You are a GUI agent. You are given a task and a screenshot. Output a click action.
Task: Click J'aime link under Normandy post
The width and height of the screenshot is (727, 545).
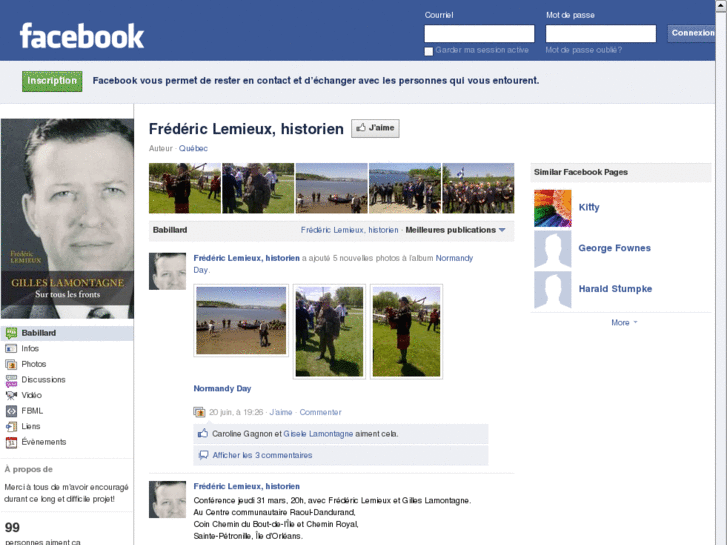[281, 412]
